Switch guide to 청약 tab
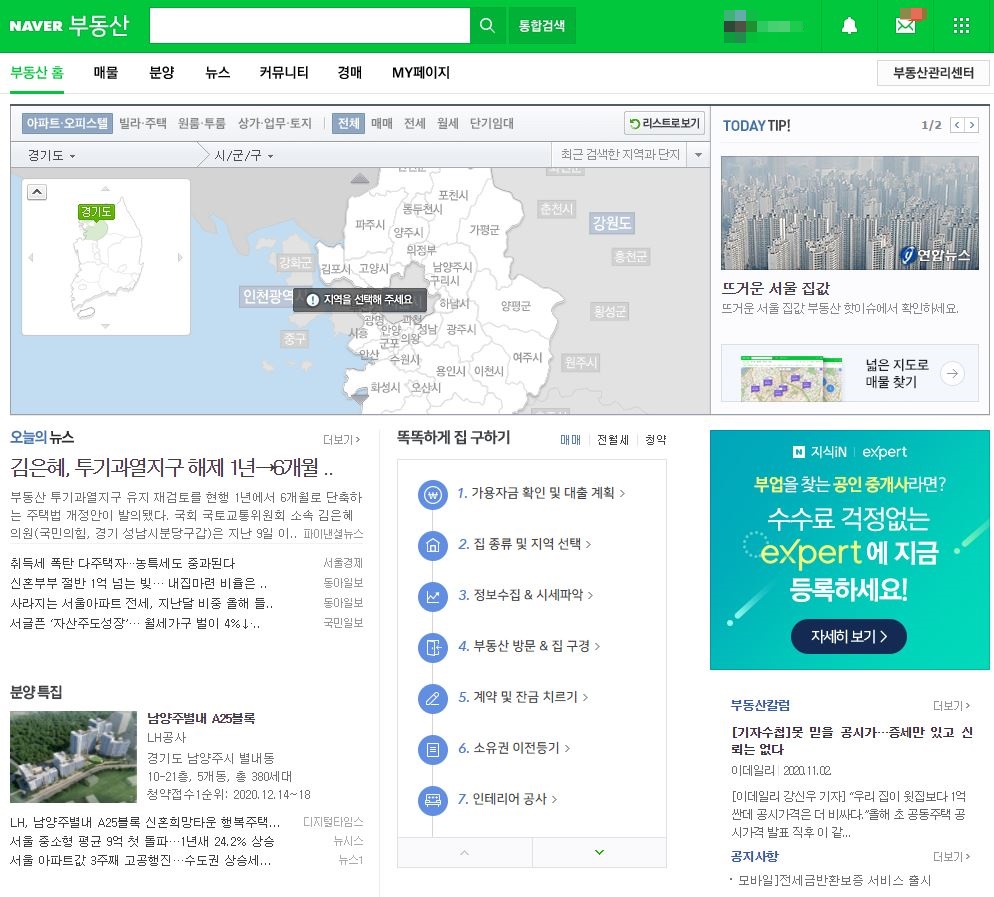The width and height of the screenshot is (994, 897). (655, 439)
